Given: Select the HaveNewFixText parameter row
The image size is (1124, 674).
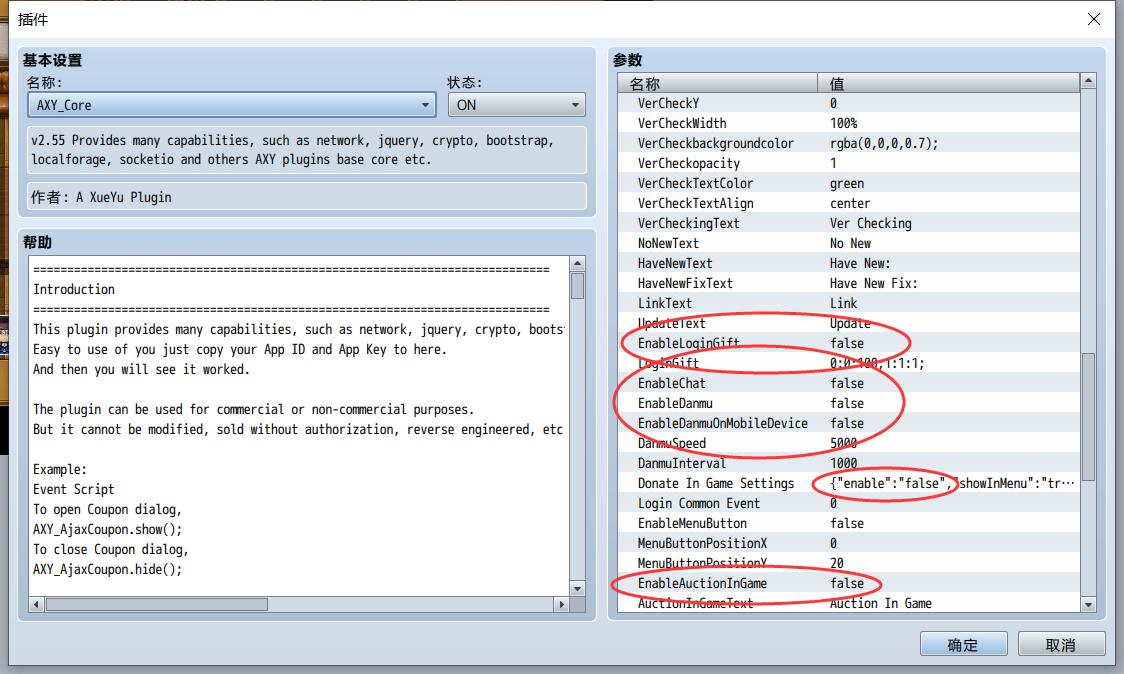Looking at the screenshot, I should [x=849, y=283].
